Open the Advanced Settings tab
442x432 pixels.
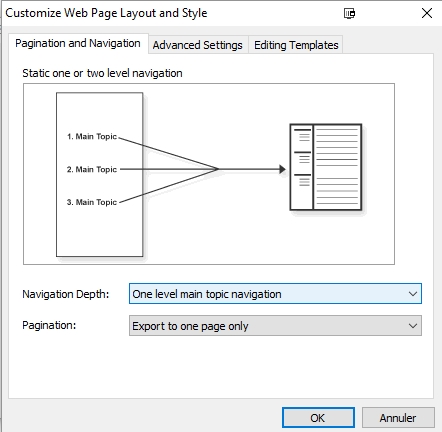(x=198, y=45)
